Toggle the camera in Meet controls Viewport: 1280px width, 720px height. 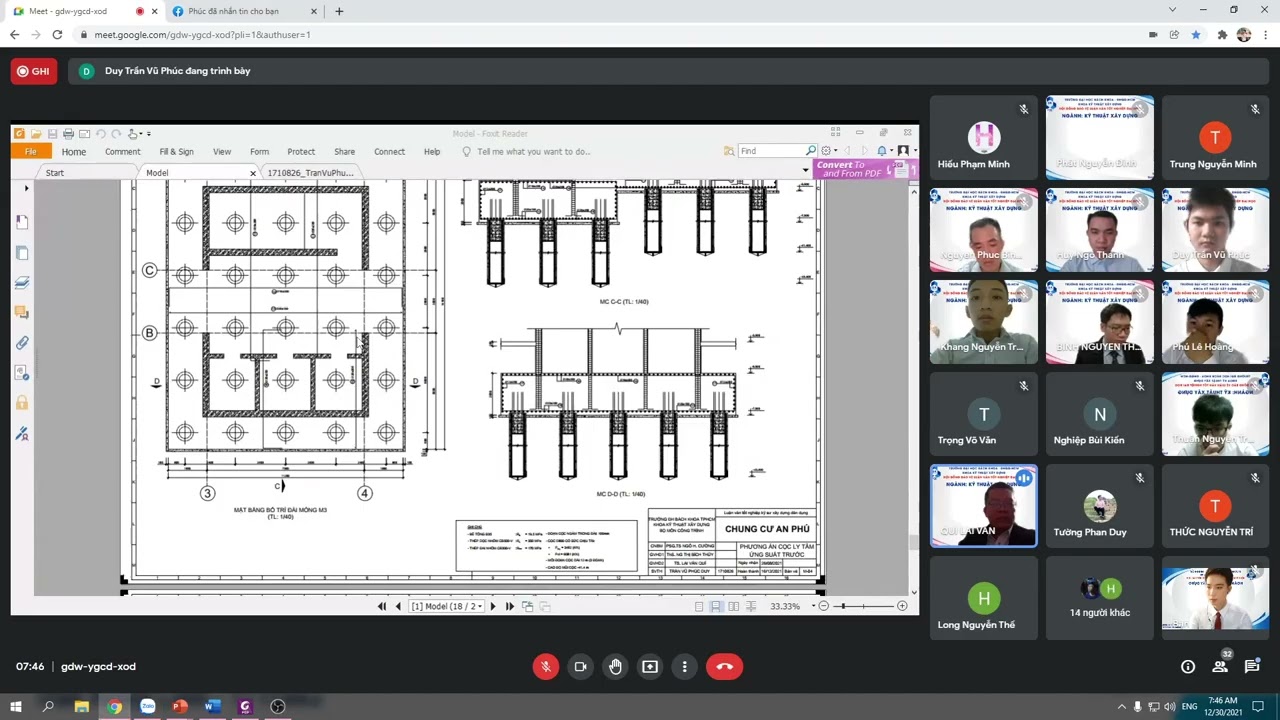pyautogui.click(x=580, y=667)
